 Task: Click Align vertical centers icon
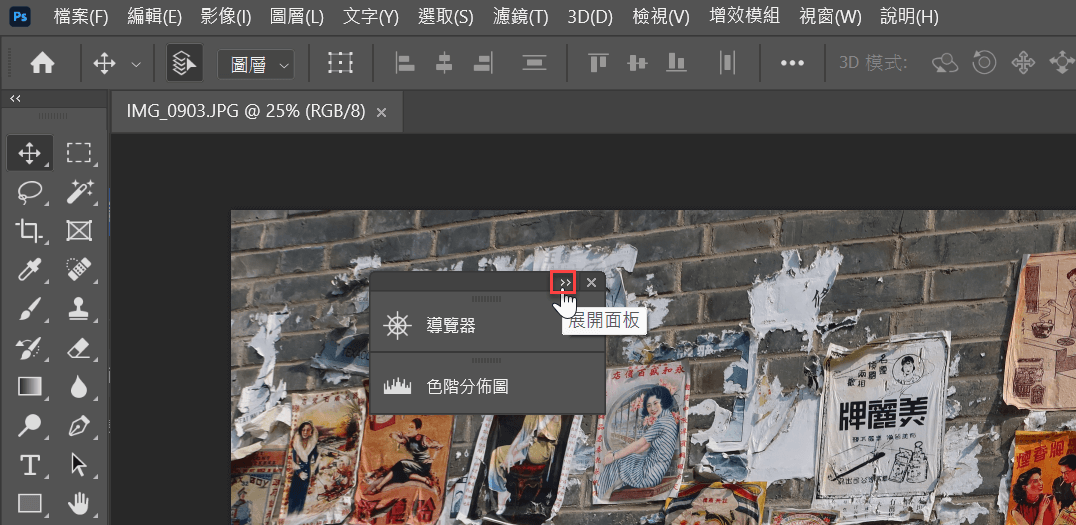coord(638,63)
